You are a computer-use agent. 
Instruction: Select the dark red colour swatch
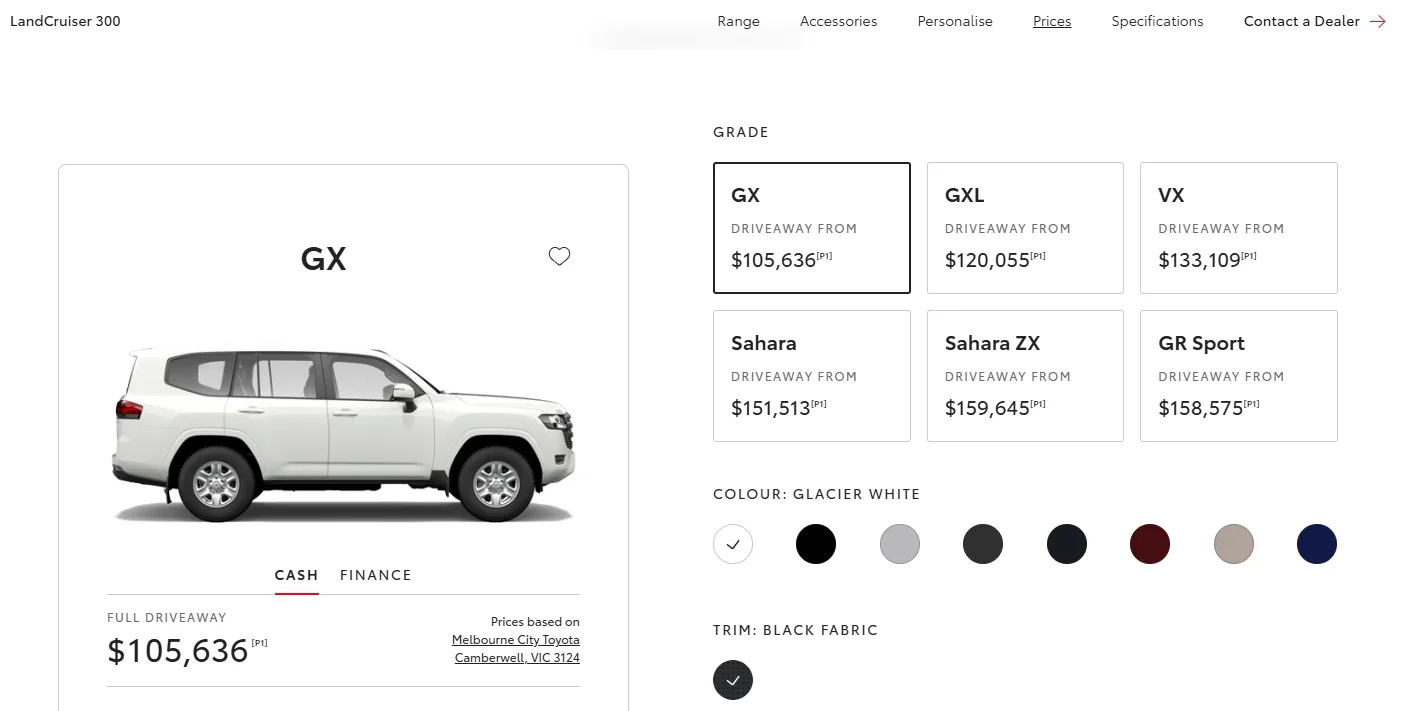click(1150, 544)
